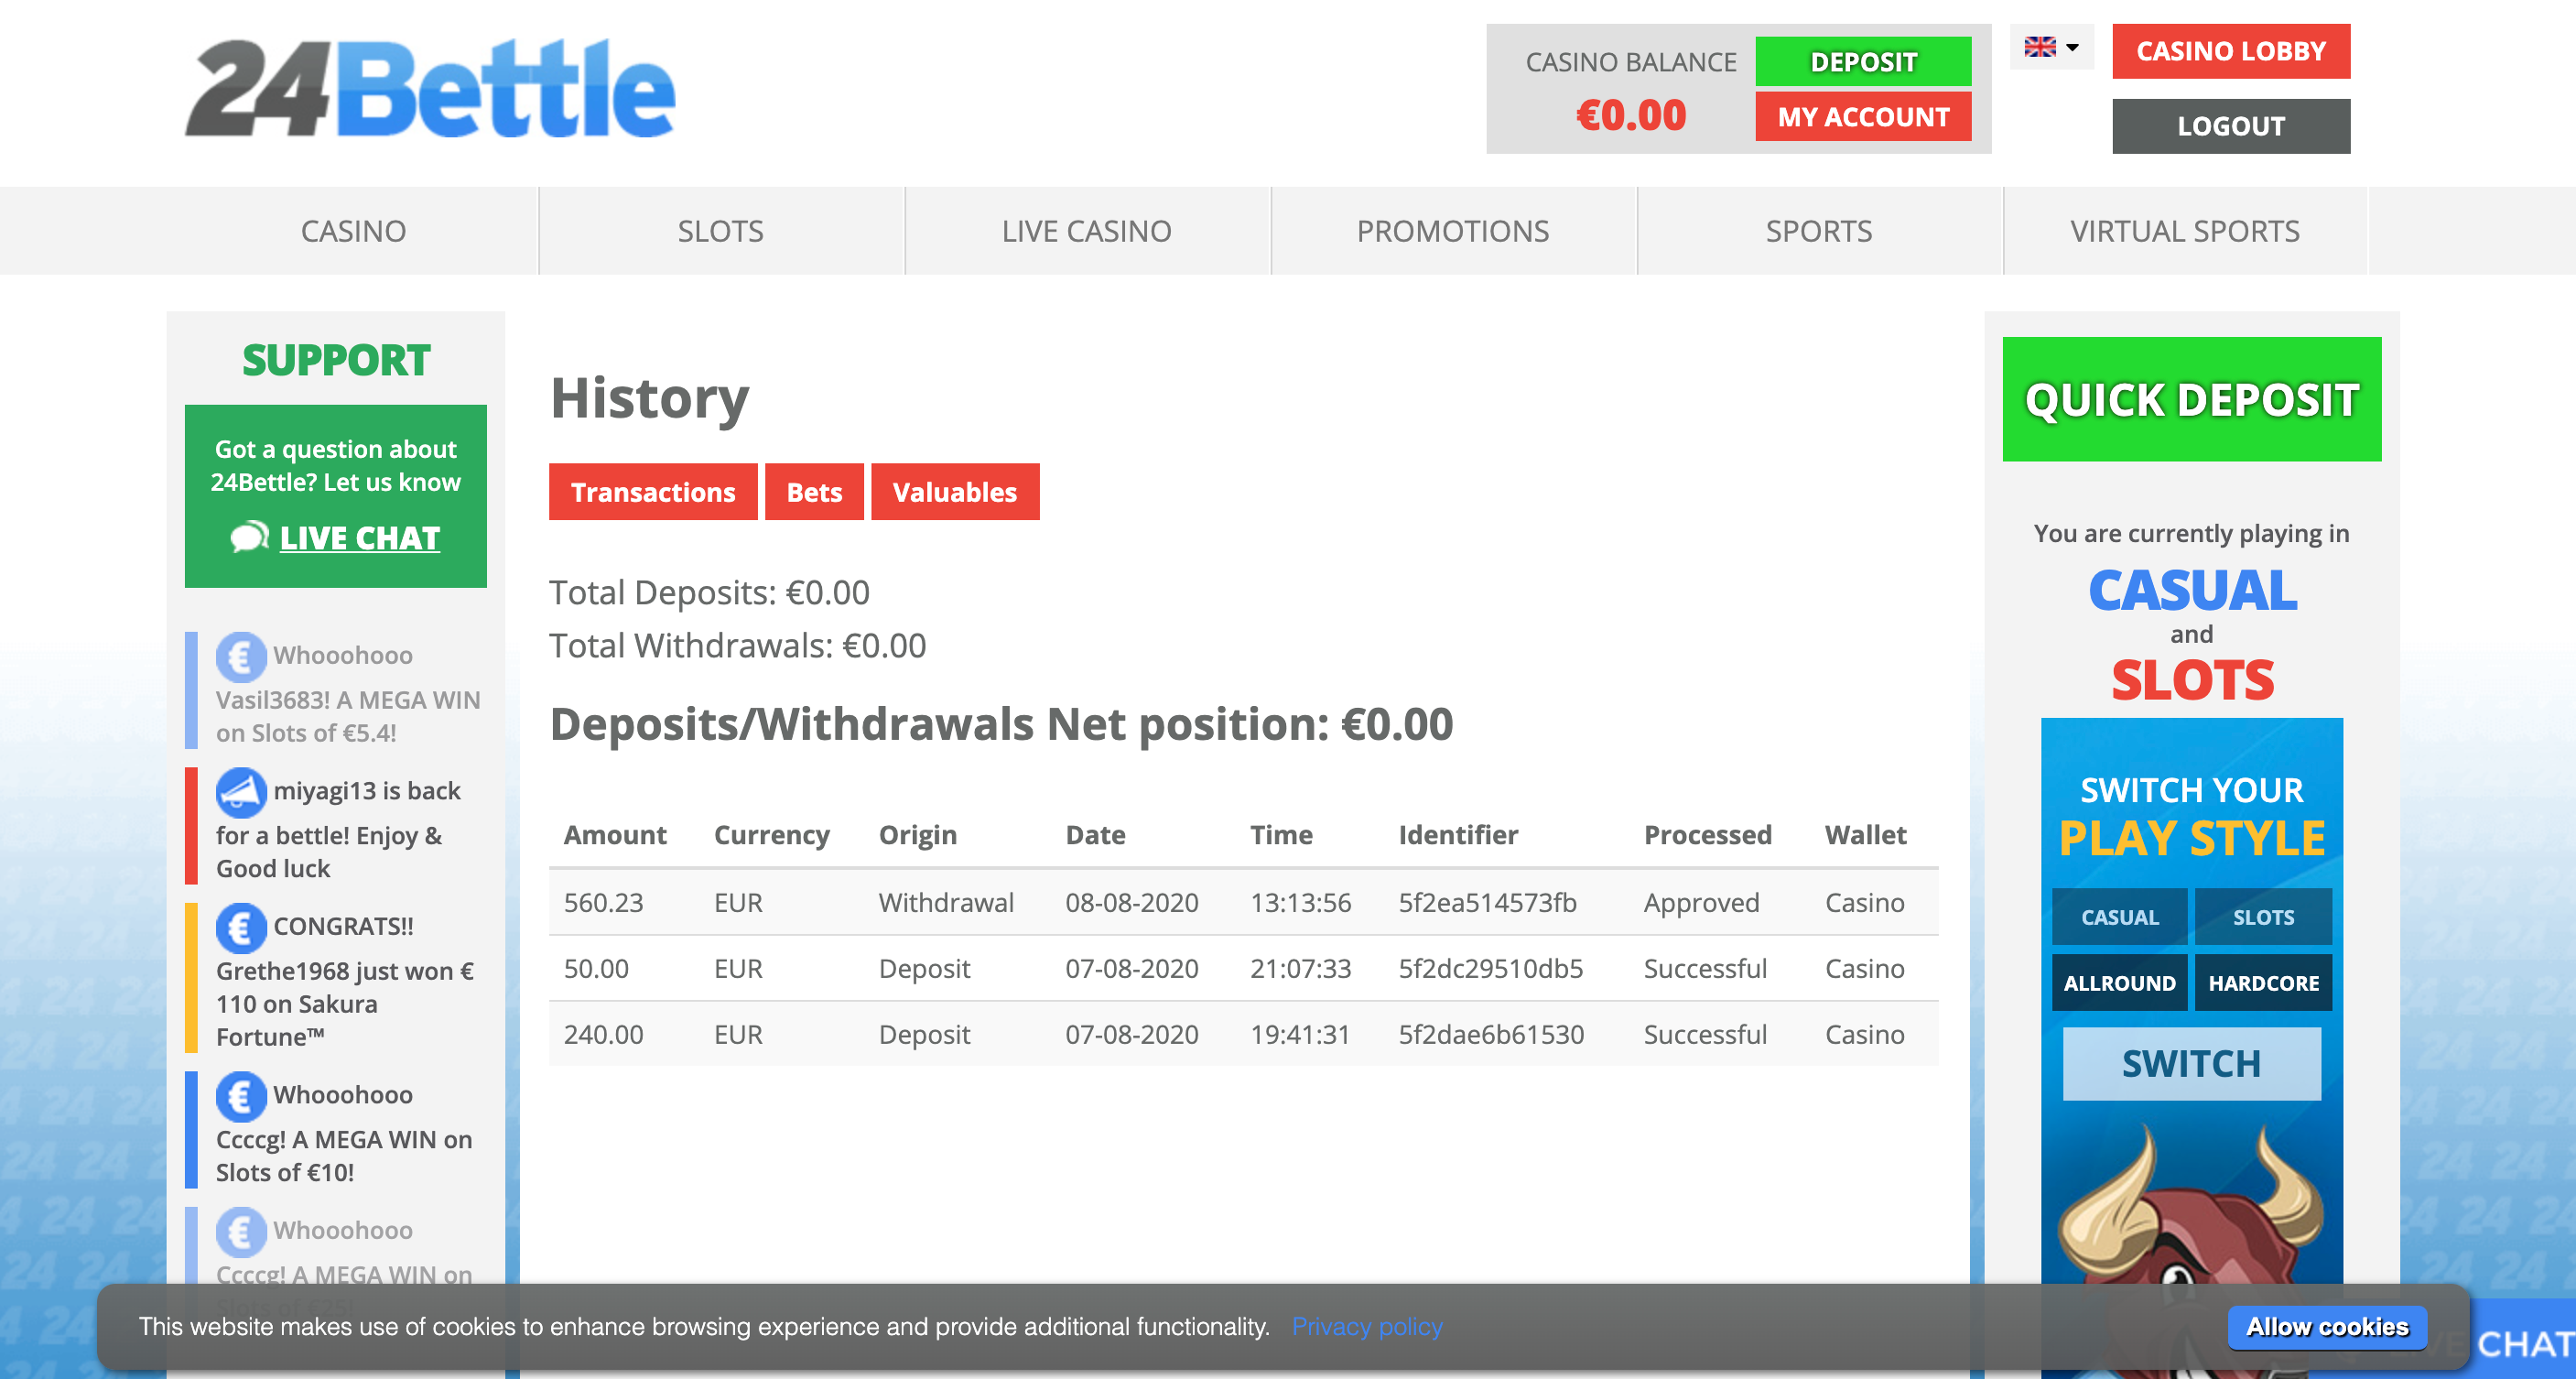The image size is (2576, 1379).
Task: Click the Processed column header
Action: click(x=1707, y=835)
